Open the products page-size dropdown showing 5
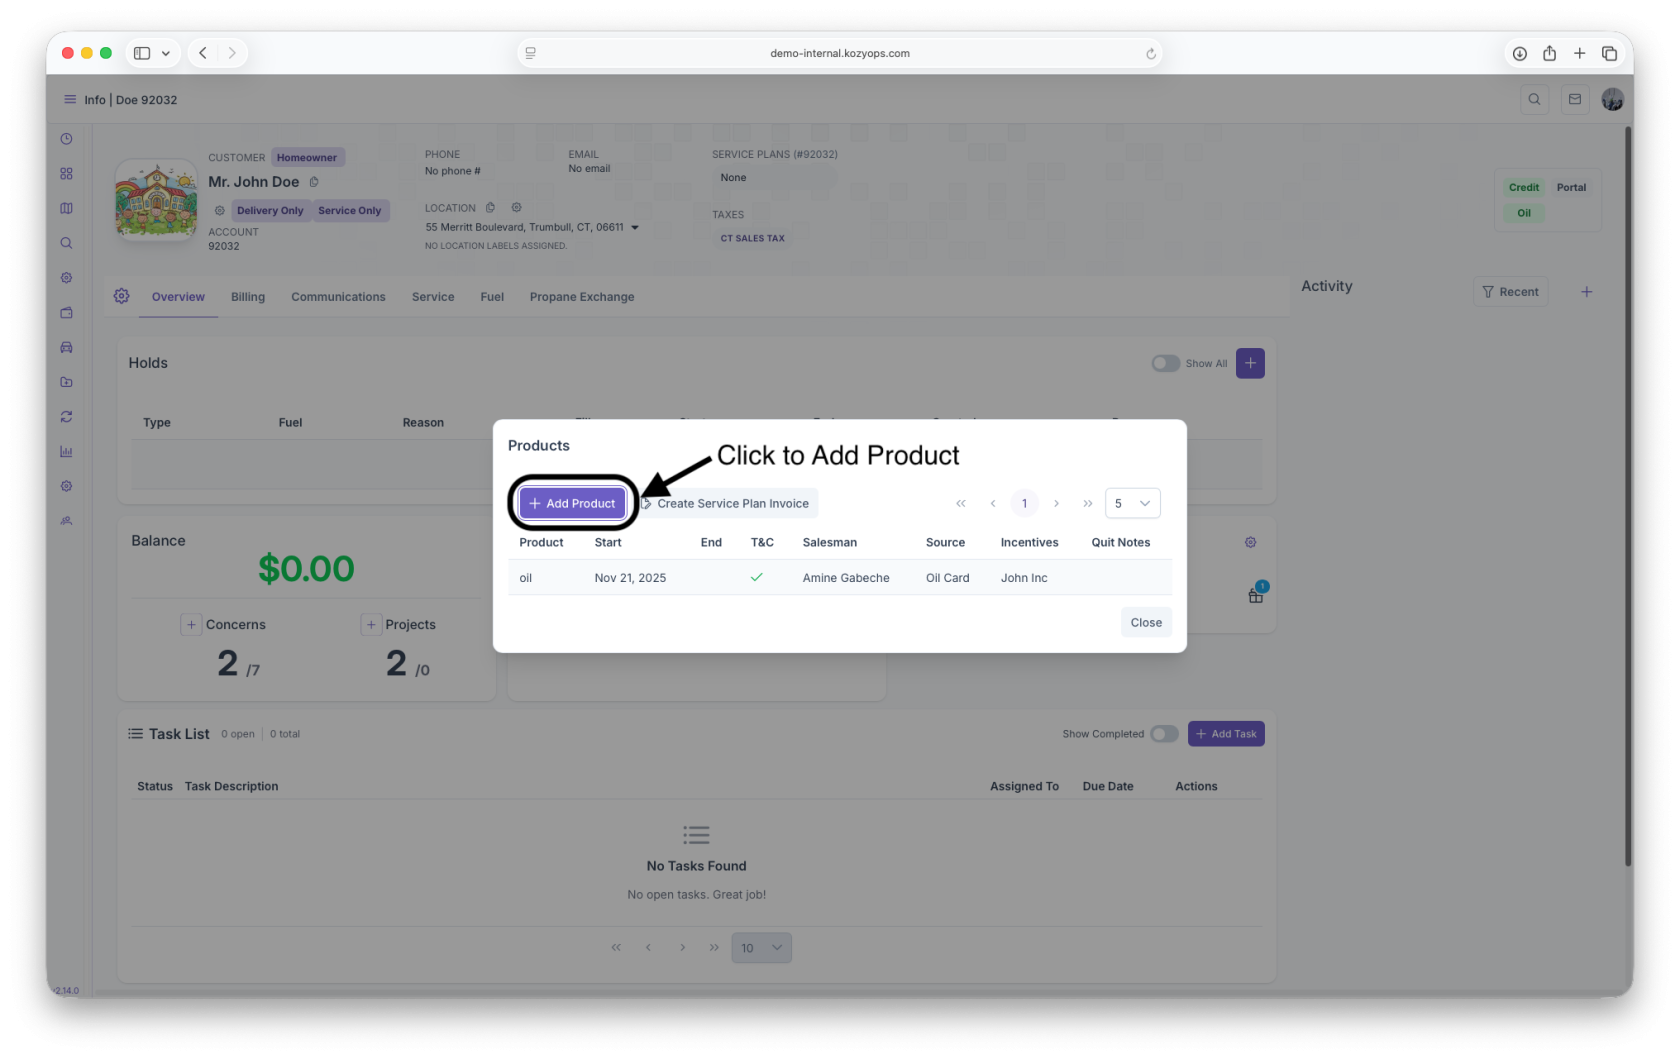This screenshot has width=1680, height=1059. point(1132,503)
